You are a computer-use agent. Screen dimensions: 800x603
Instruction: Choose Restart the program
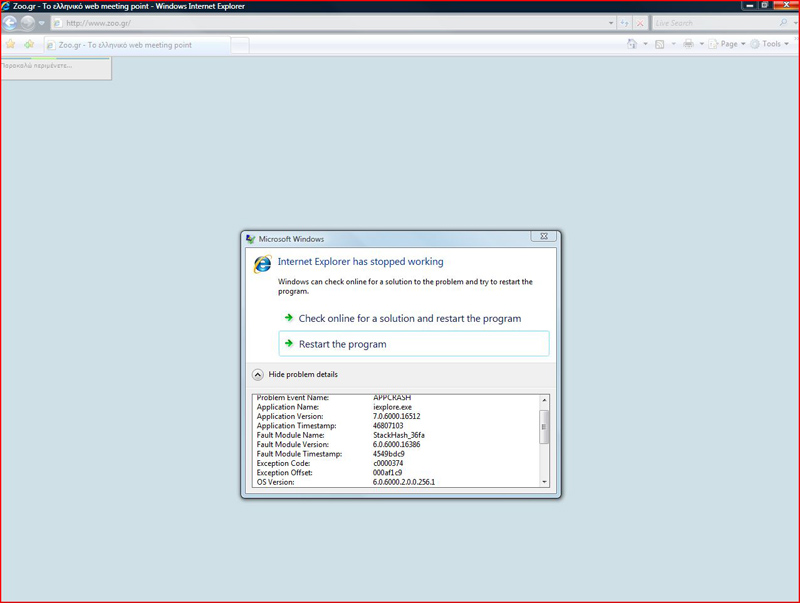[x=414, y=344]
